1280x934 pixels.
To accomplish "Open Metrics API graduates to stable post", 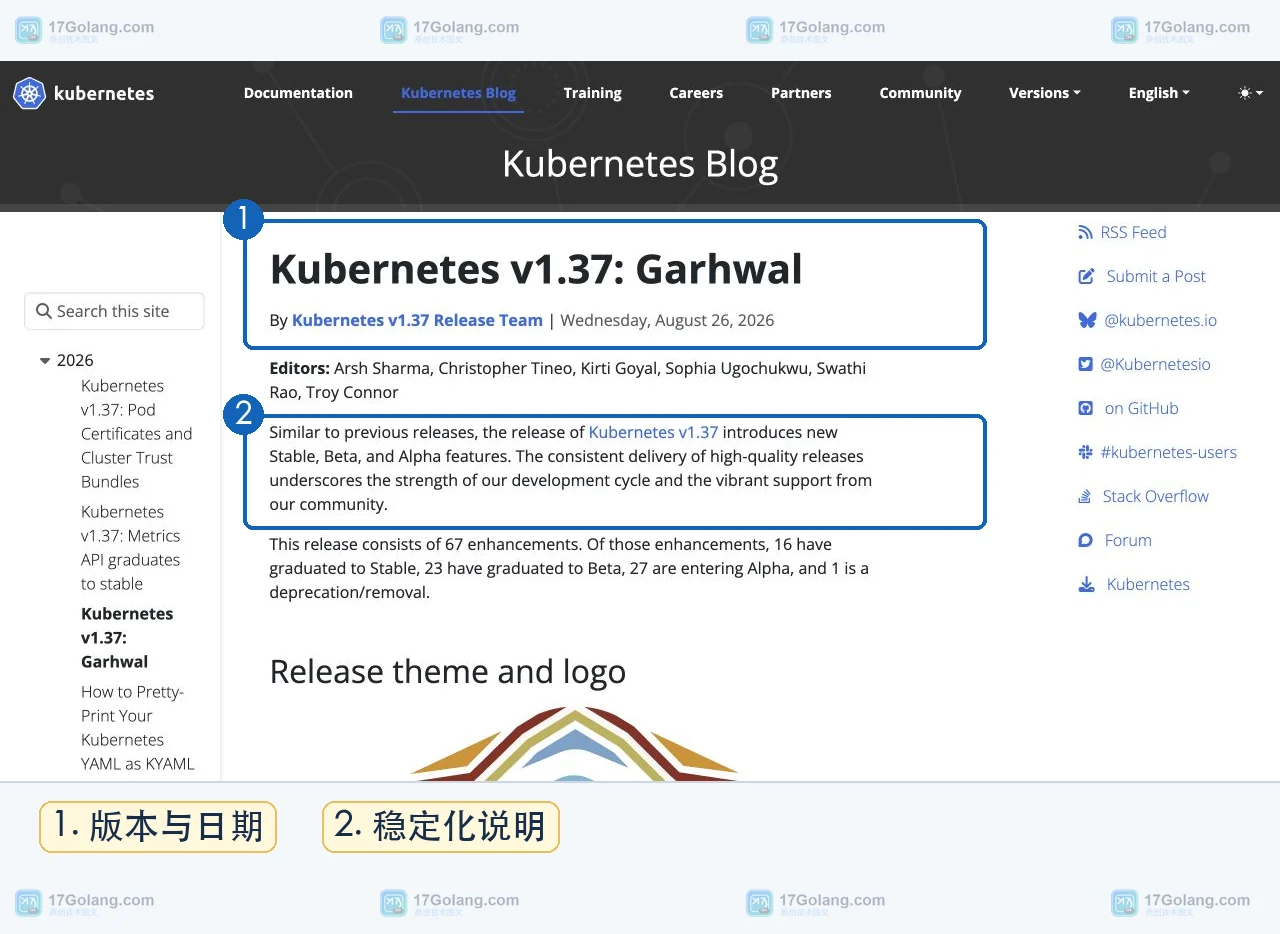I will [131, 547].
